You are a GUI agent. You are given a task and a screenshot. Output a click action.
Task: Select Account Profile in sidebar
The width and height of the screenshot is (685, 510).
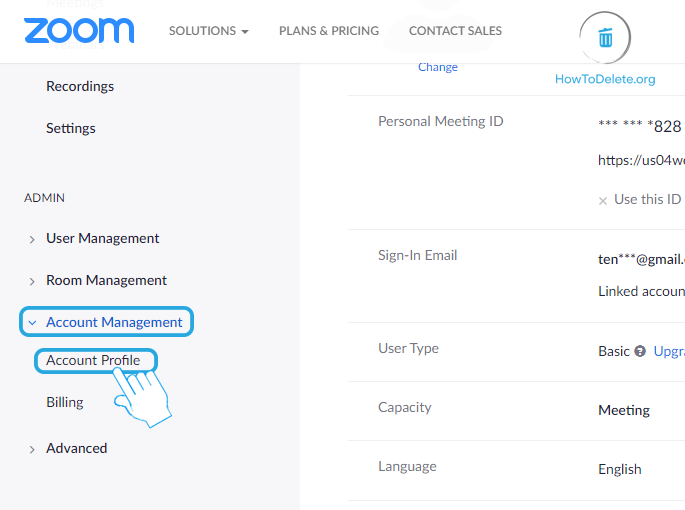[x=93, y=361]
